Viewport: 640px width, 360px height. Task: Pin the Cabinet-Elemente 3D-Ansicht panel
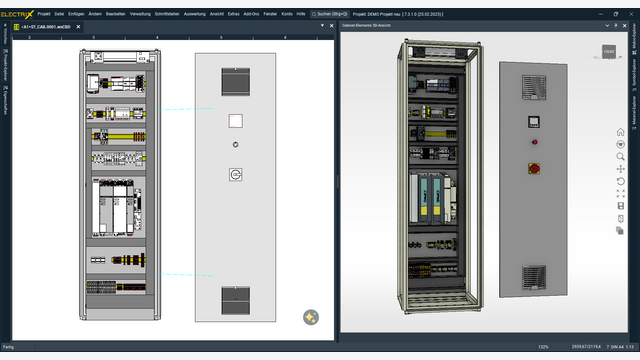tap(616, 25)
